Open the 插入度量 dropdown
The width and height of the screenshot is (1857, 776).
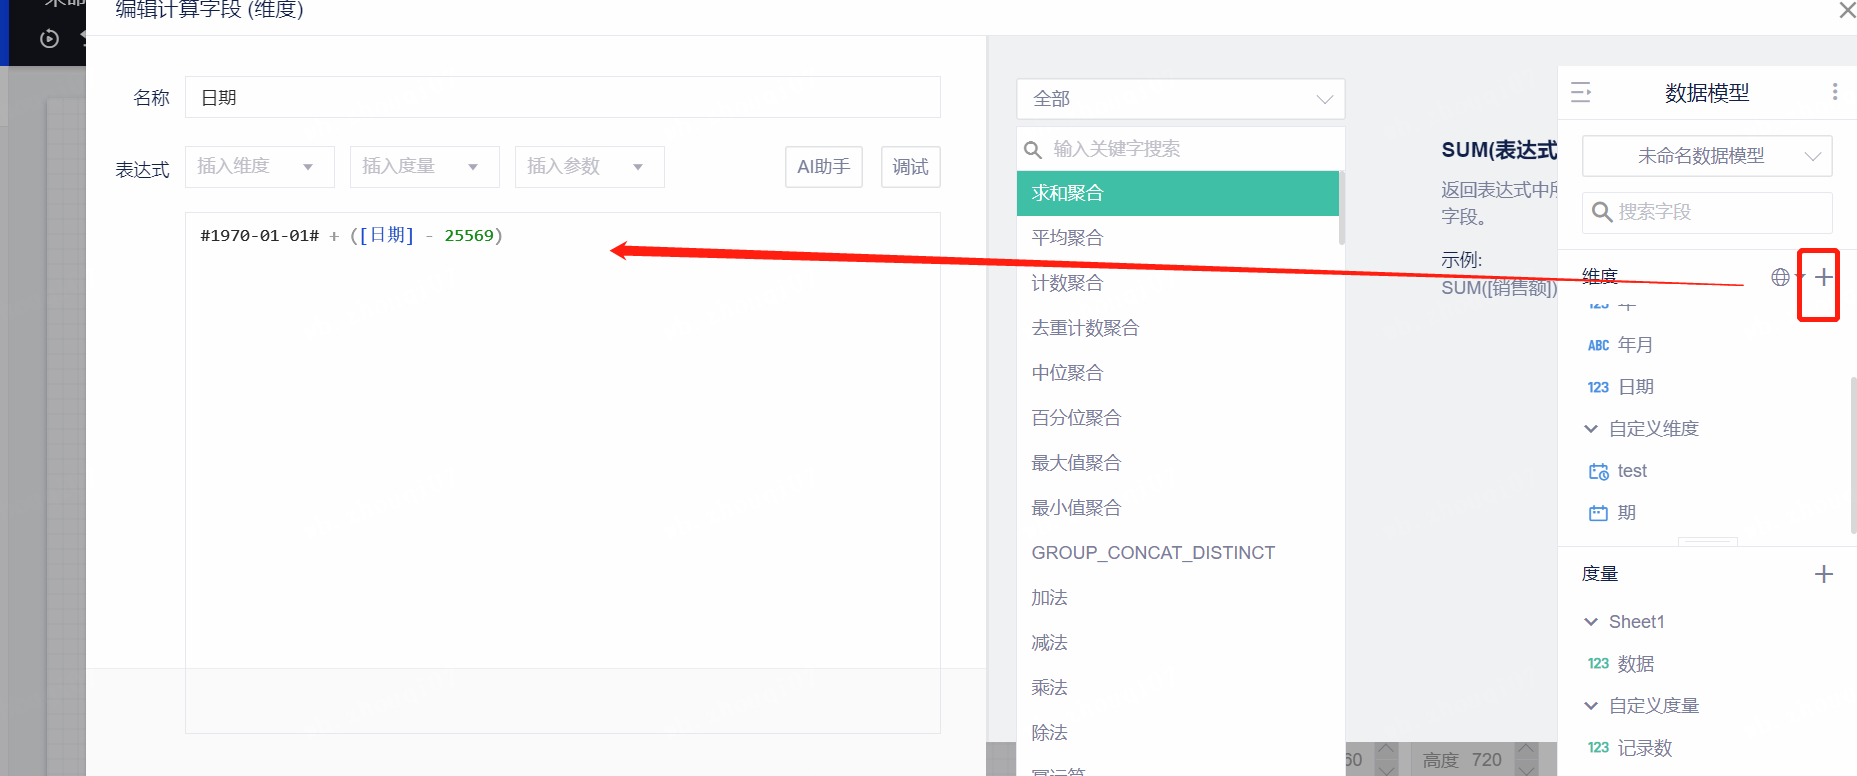424,166
